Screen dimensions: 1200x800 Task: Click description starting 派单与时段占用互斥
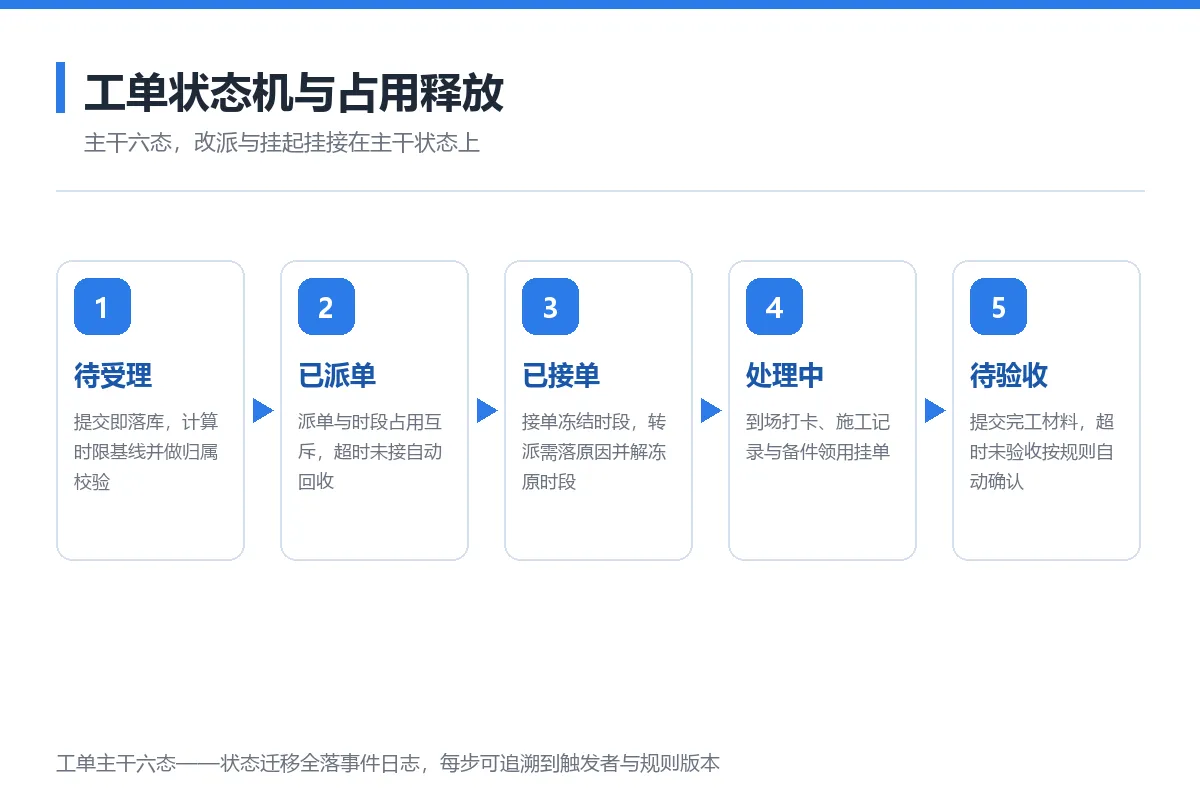[370, 452]
